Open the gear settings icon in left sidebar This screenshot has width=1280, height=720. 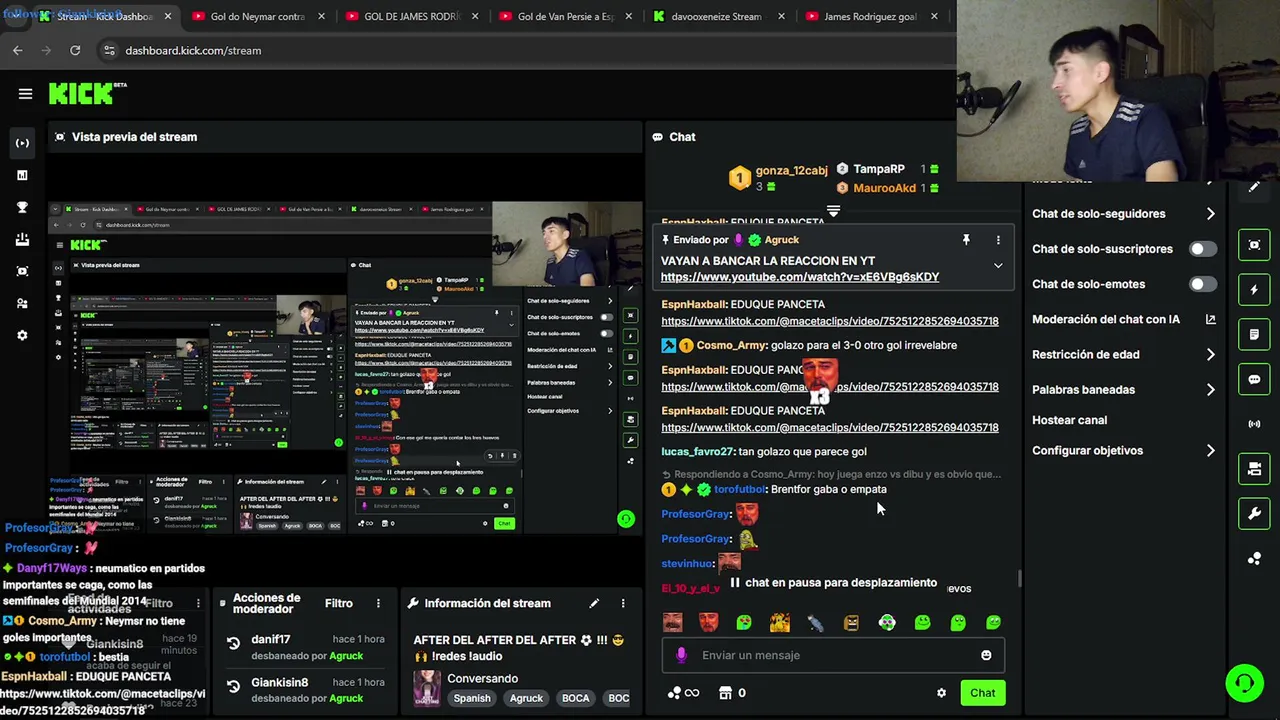click(22, 335)
